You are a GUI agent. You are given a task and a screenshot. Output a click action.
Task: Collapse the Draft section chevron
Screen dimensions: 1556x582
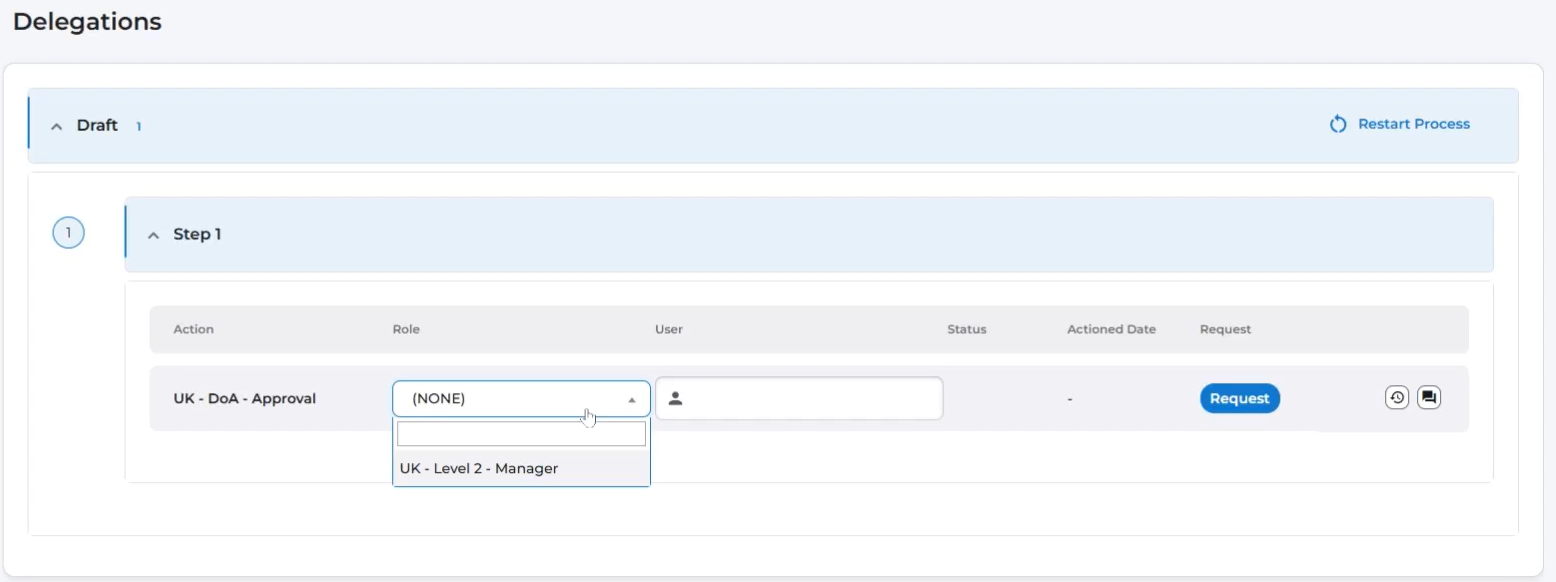click(57, 126)
